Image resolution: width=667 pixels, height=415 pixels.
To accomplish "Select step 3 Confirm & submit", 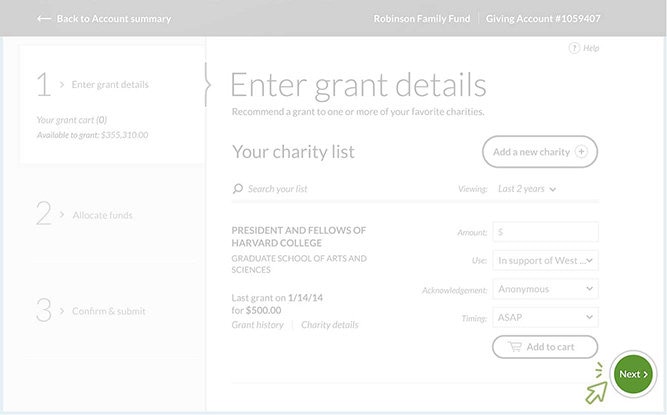I will tap(91, 310).
